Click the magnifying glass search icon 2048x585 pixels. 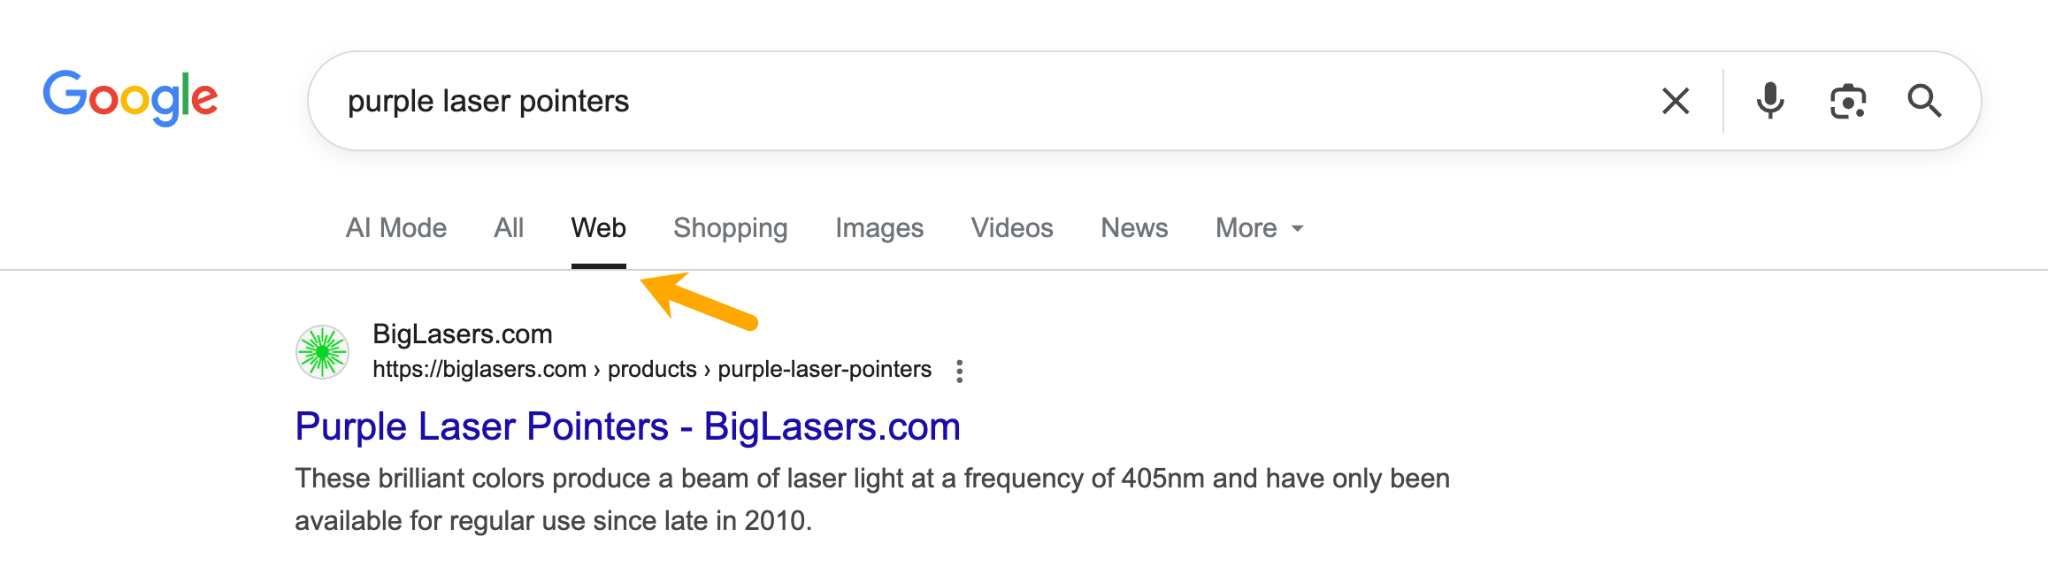point(1924,101)
